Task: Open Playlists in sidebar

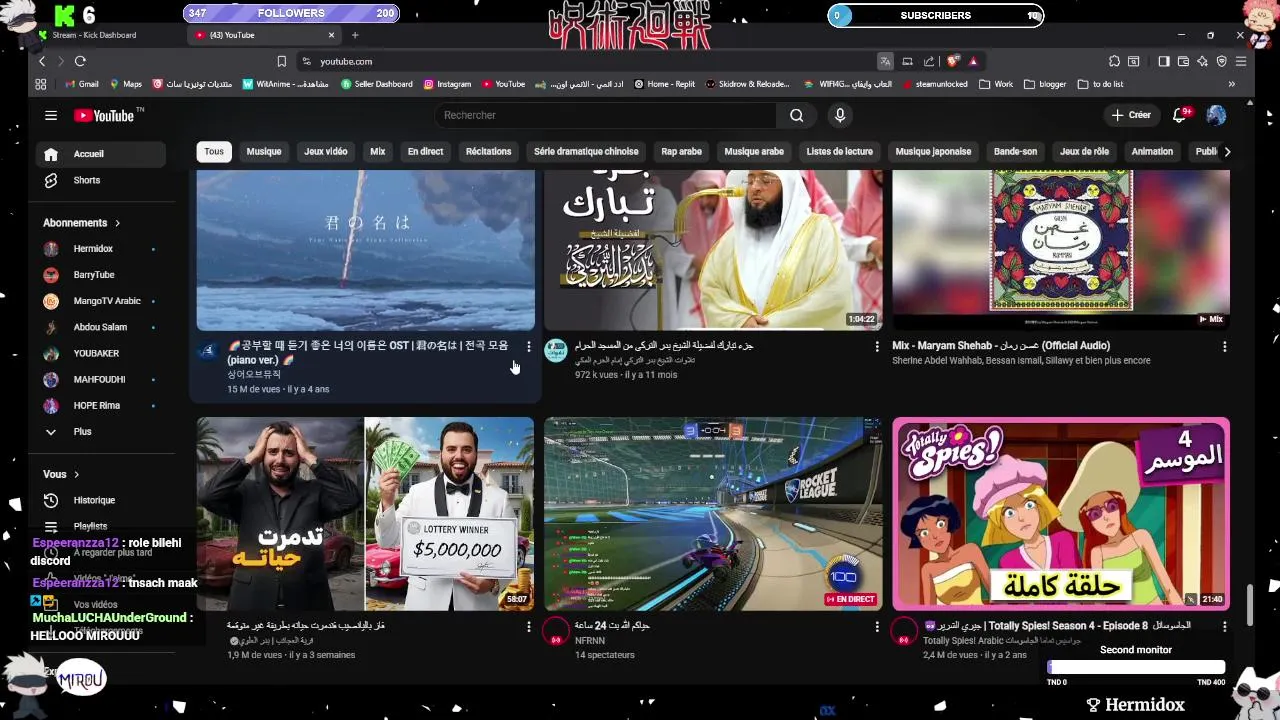Action: pos(100,526)
